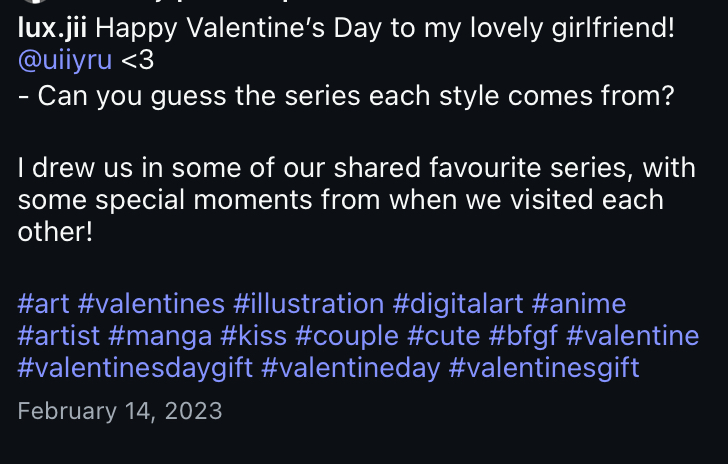Open the #valentinesdaygift hashtag

[136, 368]
